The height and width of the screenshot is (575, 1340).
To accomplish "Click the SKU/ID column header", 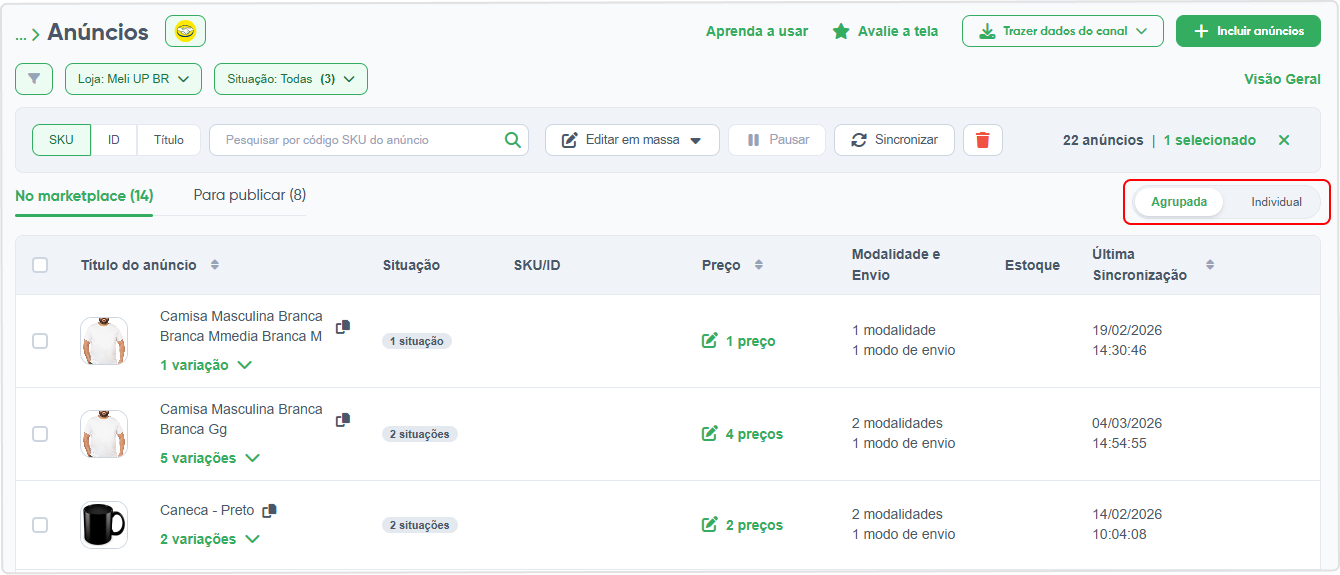I will tap(537, 265).
